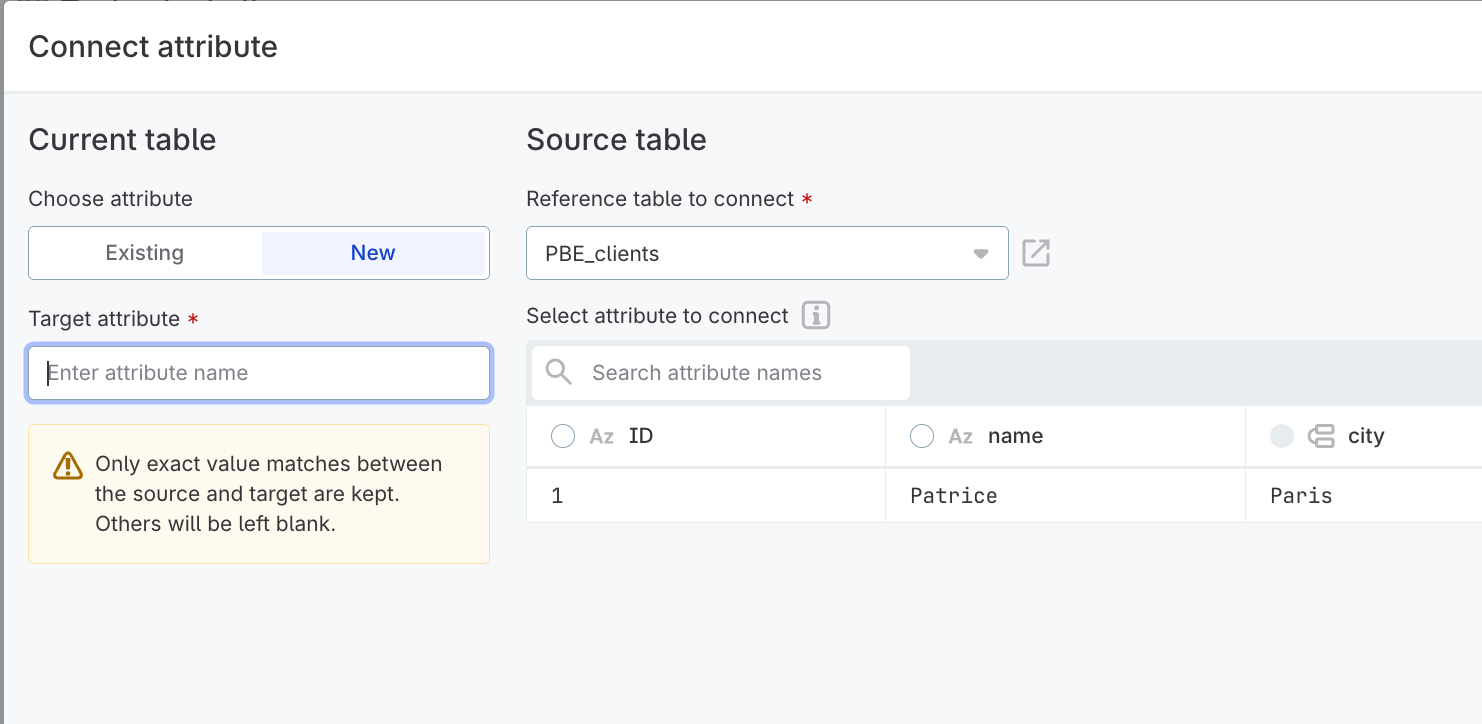This screenshot has width=1482, height=724.
Task: Click the info icon beside Select attribute to connect
Action: 815,315
